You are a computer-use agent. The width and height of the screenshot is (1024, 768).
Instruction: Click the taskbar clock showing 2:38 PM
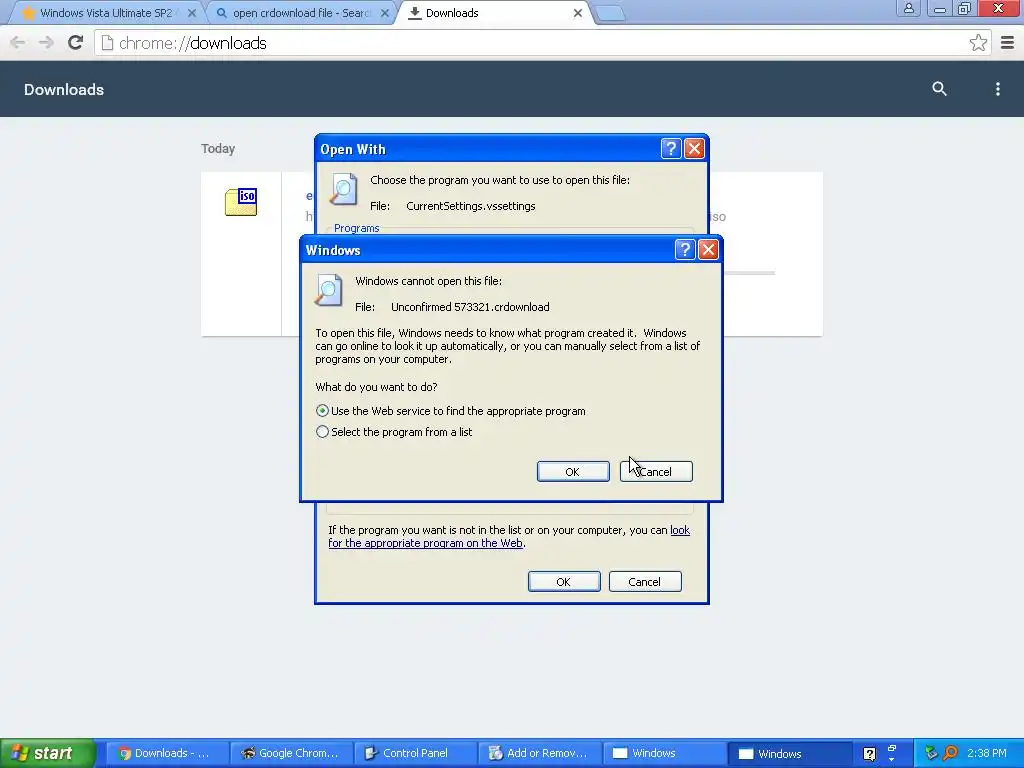tap(986, 753)
